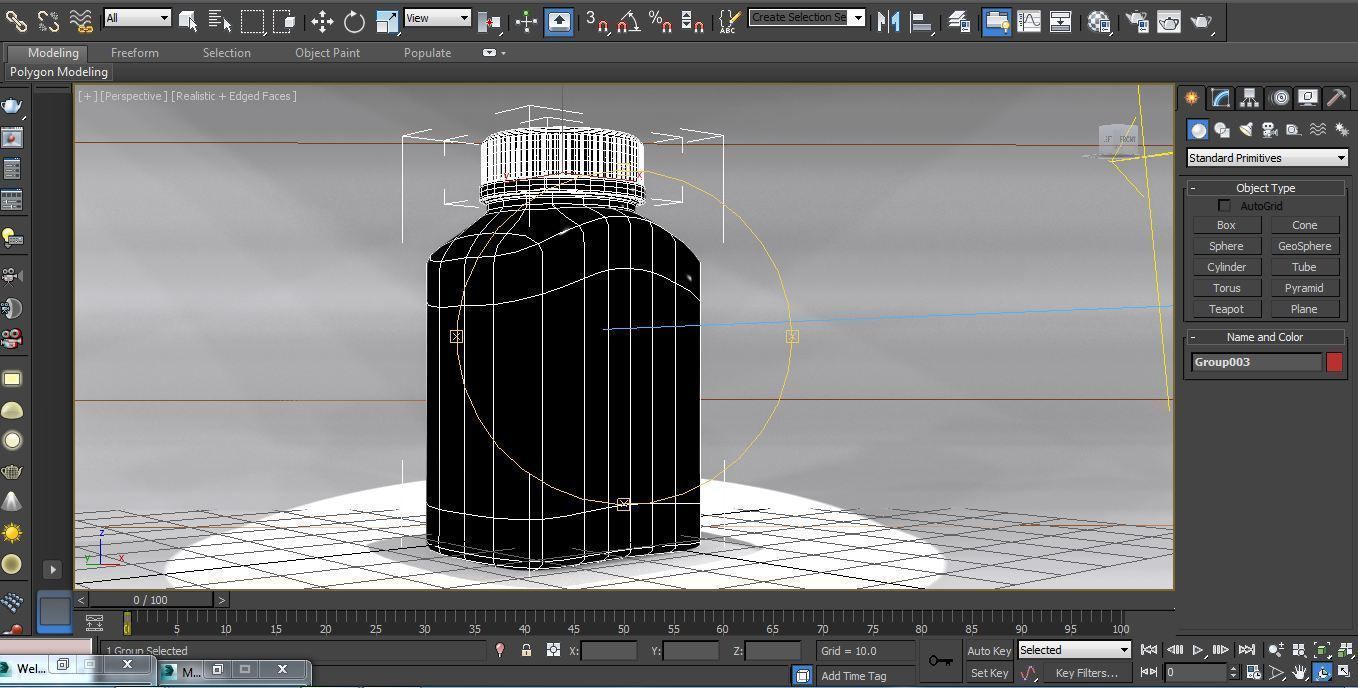Image resolution: width=1358 pixels, height=688 pixels.
Task: Open the Hierarchy command panel tab
Action: [1249, 98]
